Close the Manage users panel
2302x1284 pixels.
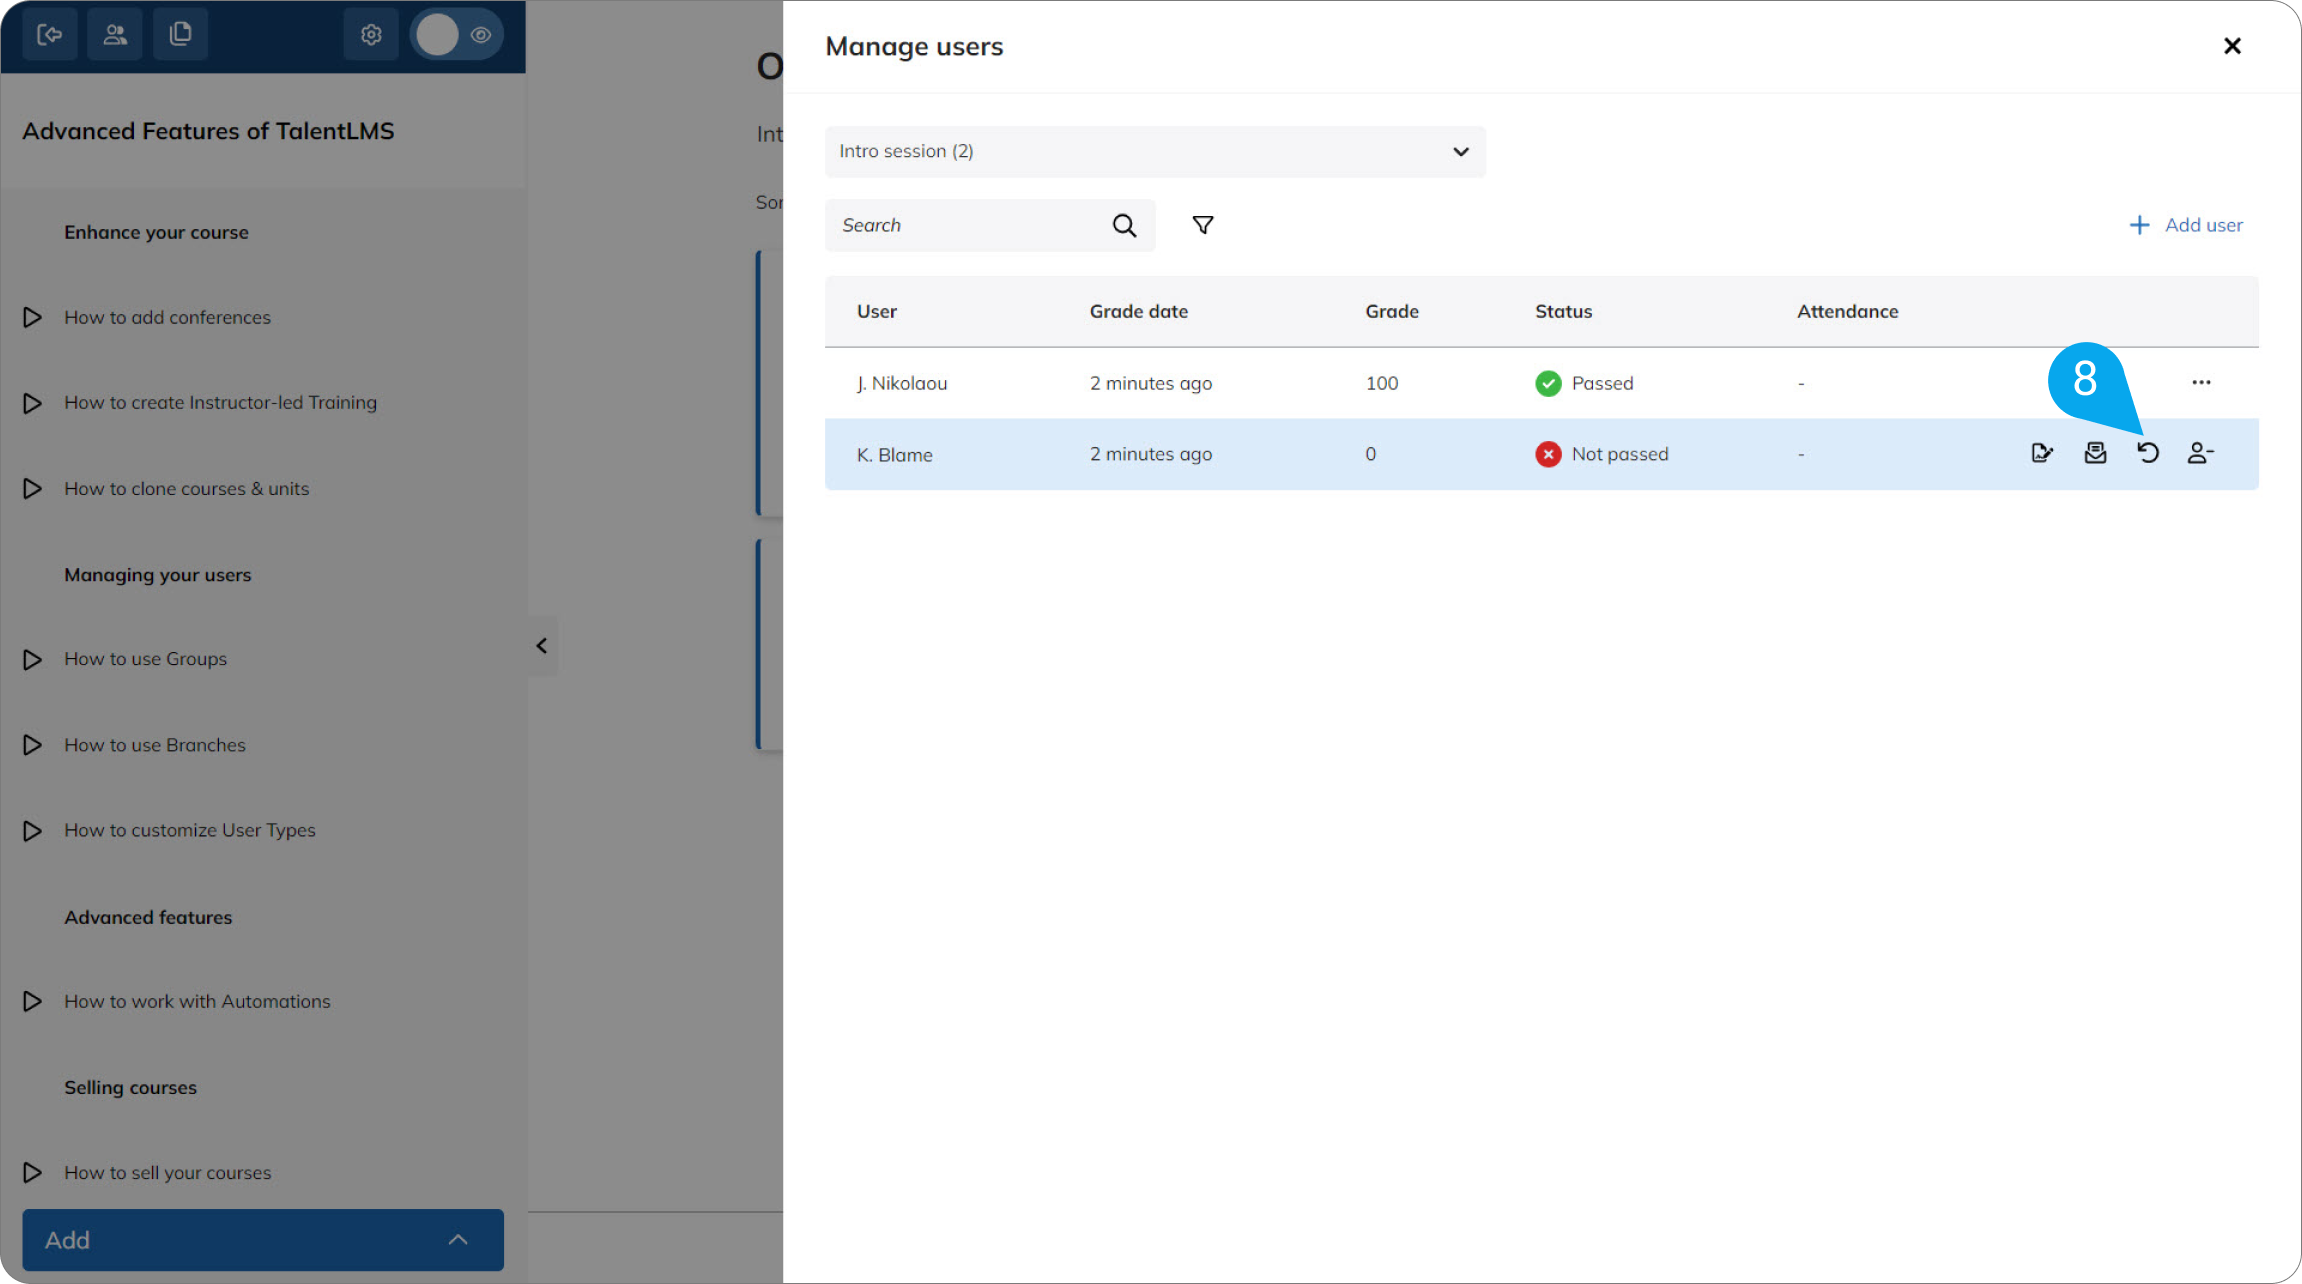[2232, 46]
